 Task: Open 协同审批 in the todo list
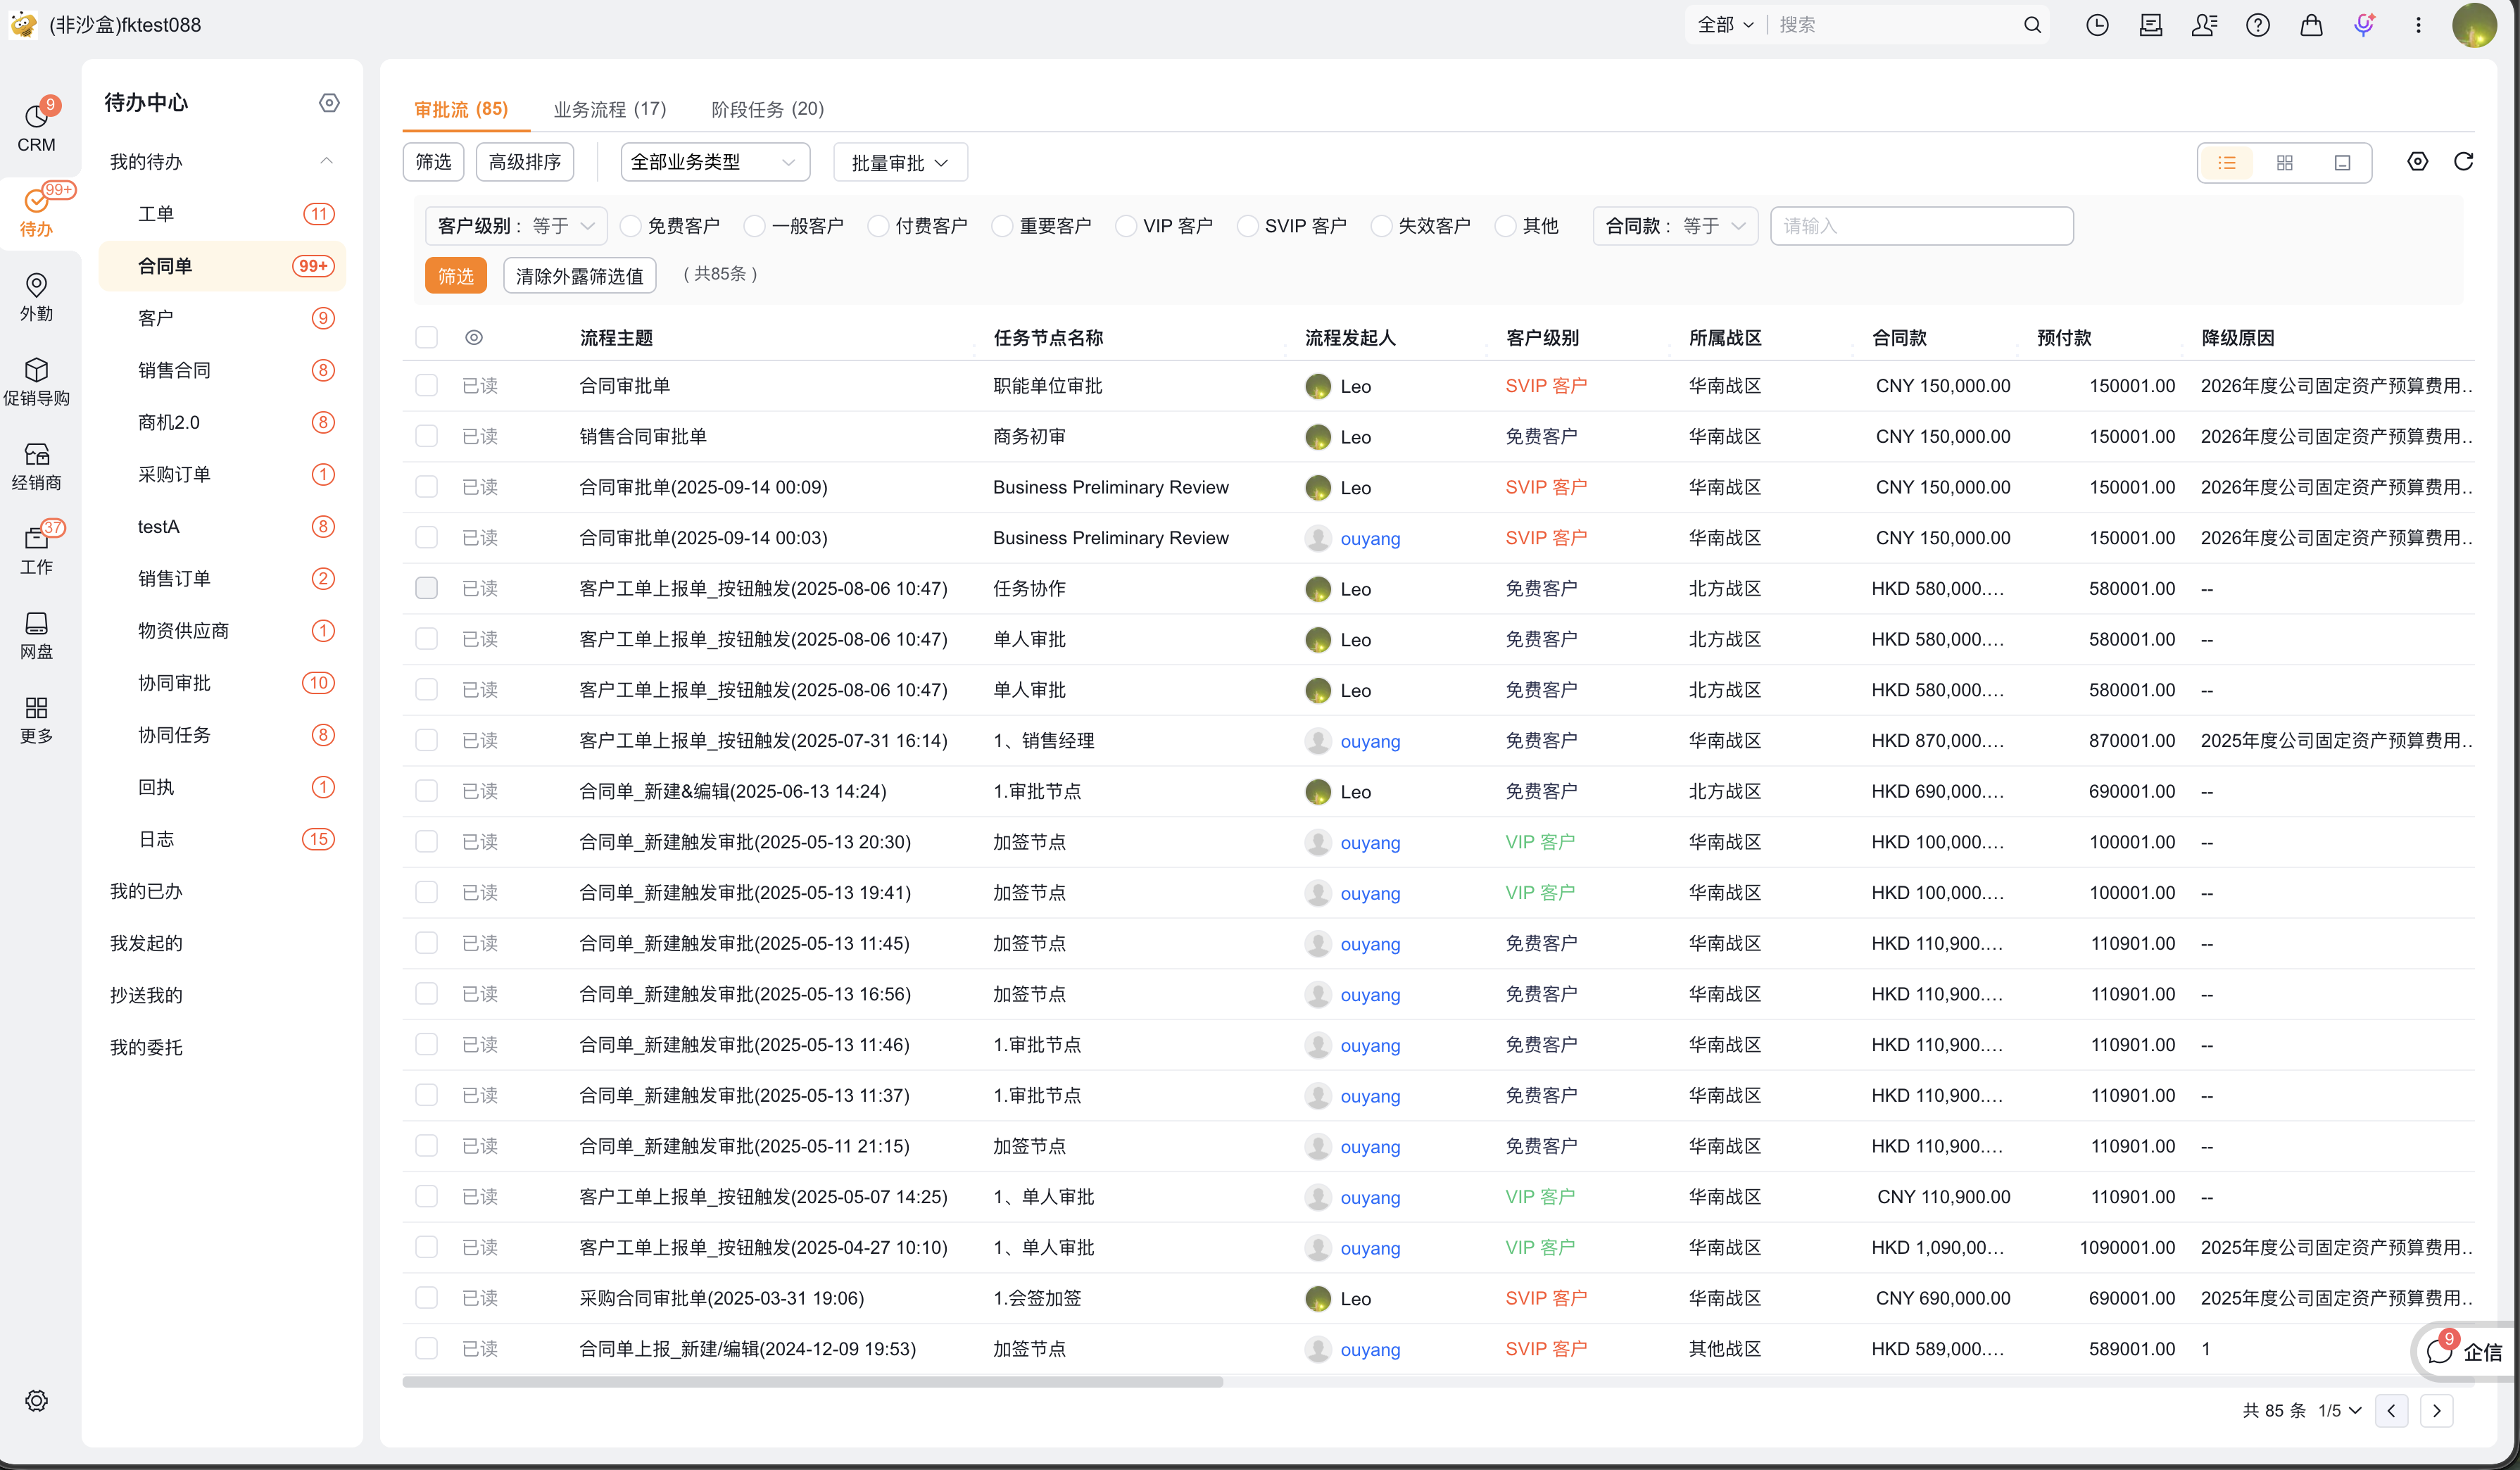[222, 683]
